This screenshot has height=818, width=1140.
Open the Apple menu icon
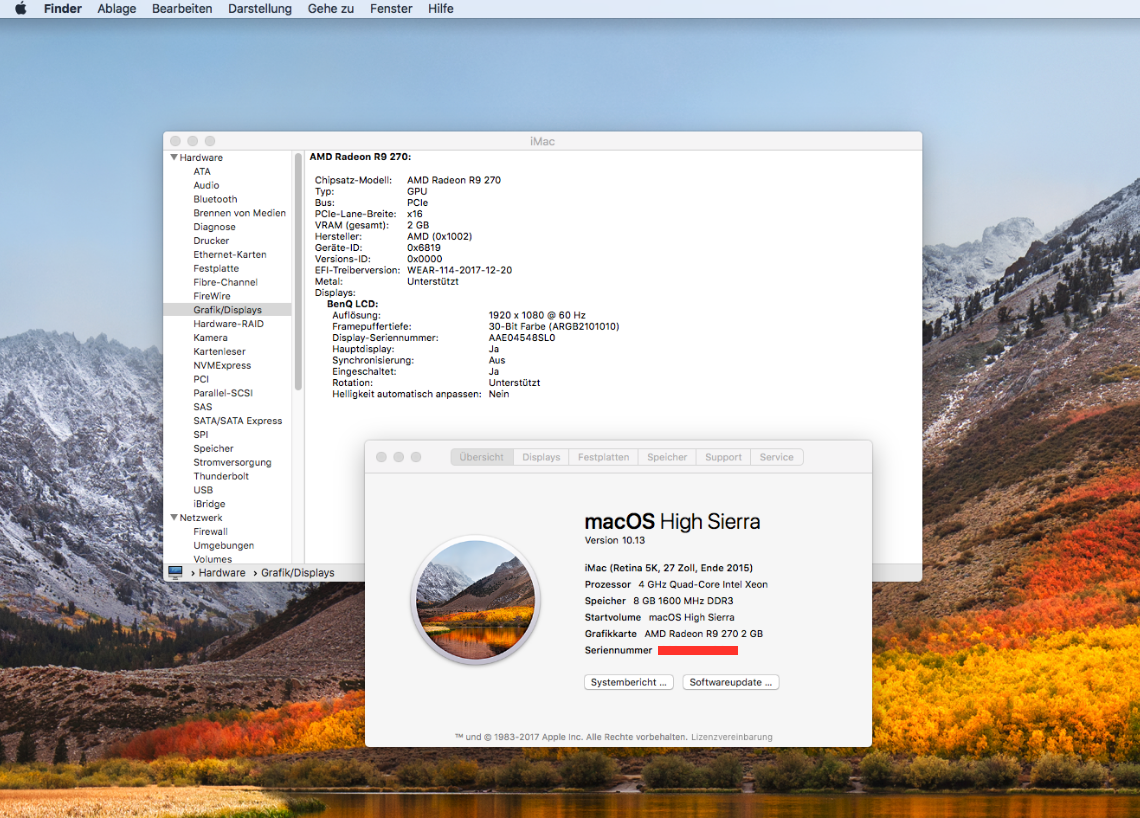click(x=20, y=9)
